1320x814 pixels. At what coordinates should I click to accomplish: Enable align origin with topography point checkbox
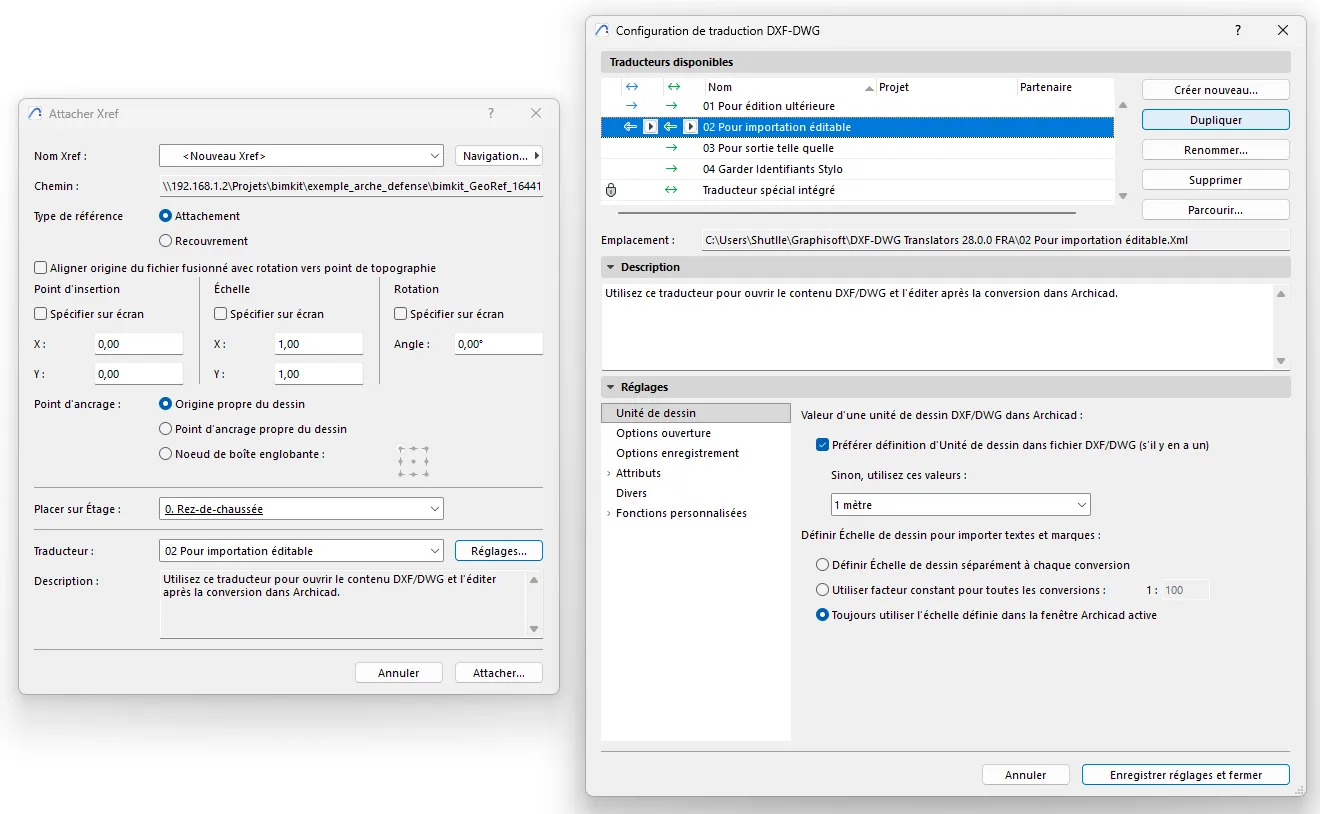pyautogui.click(x=41, y=268)
